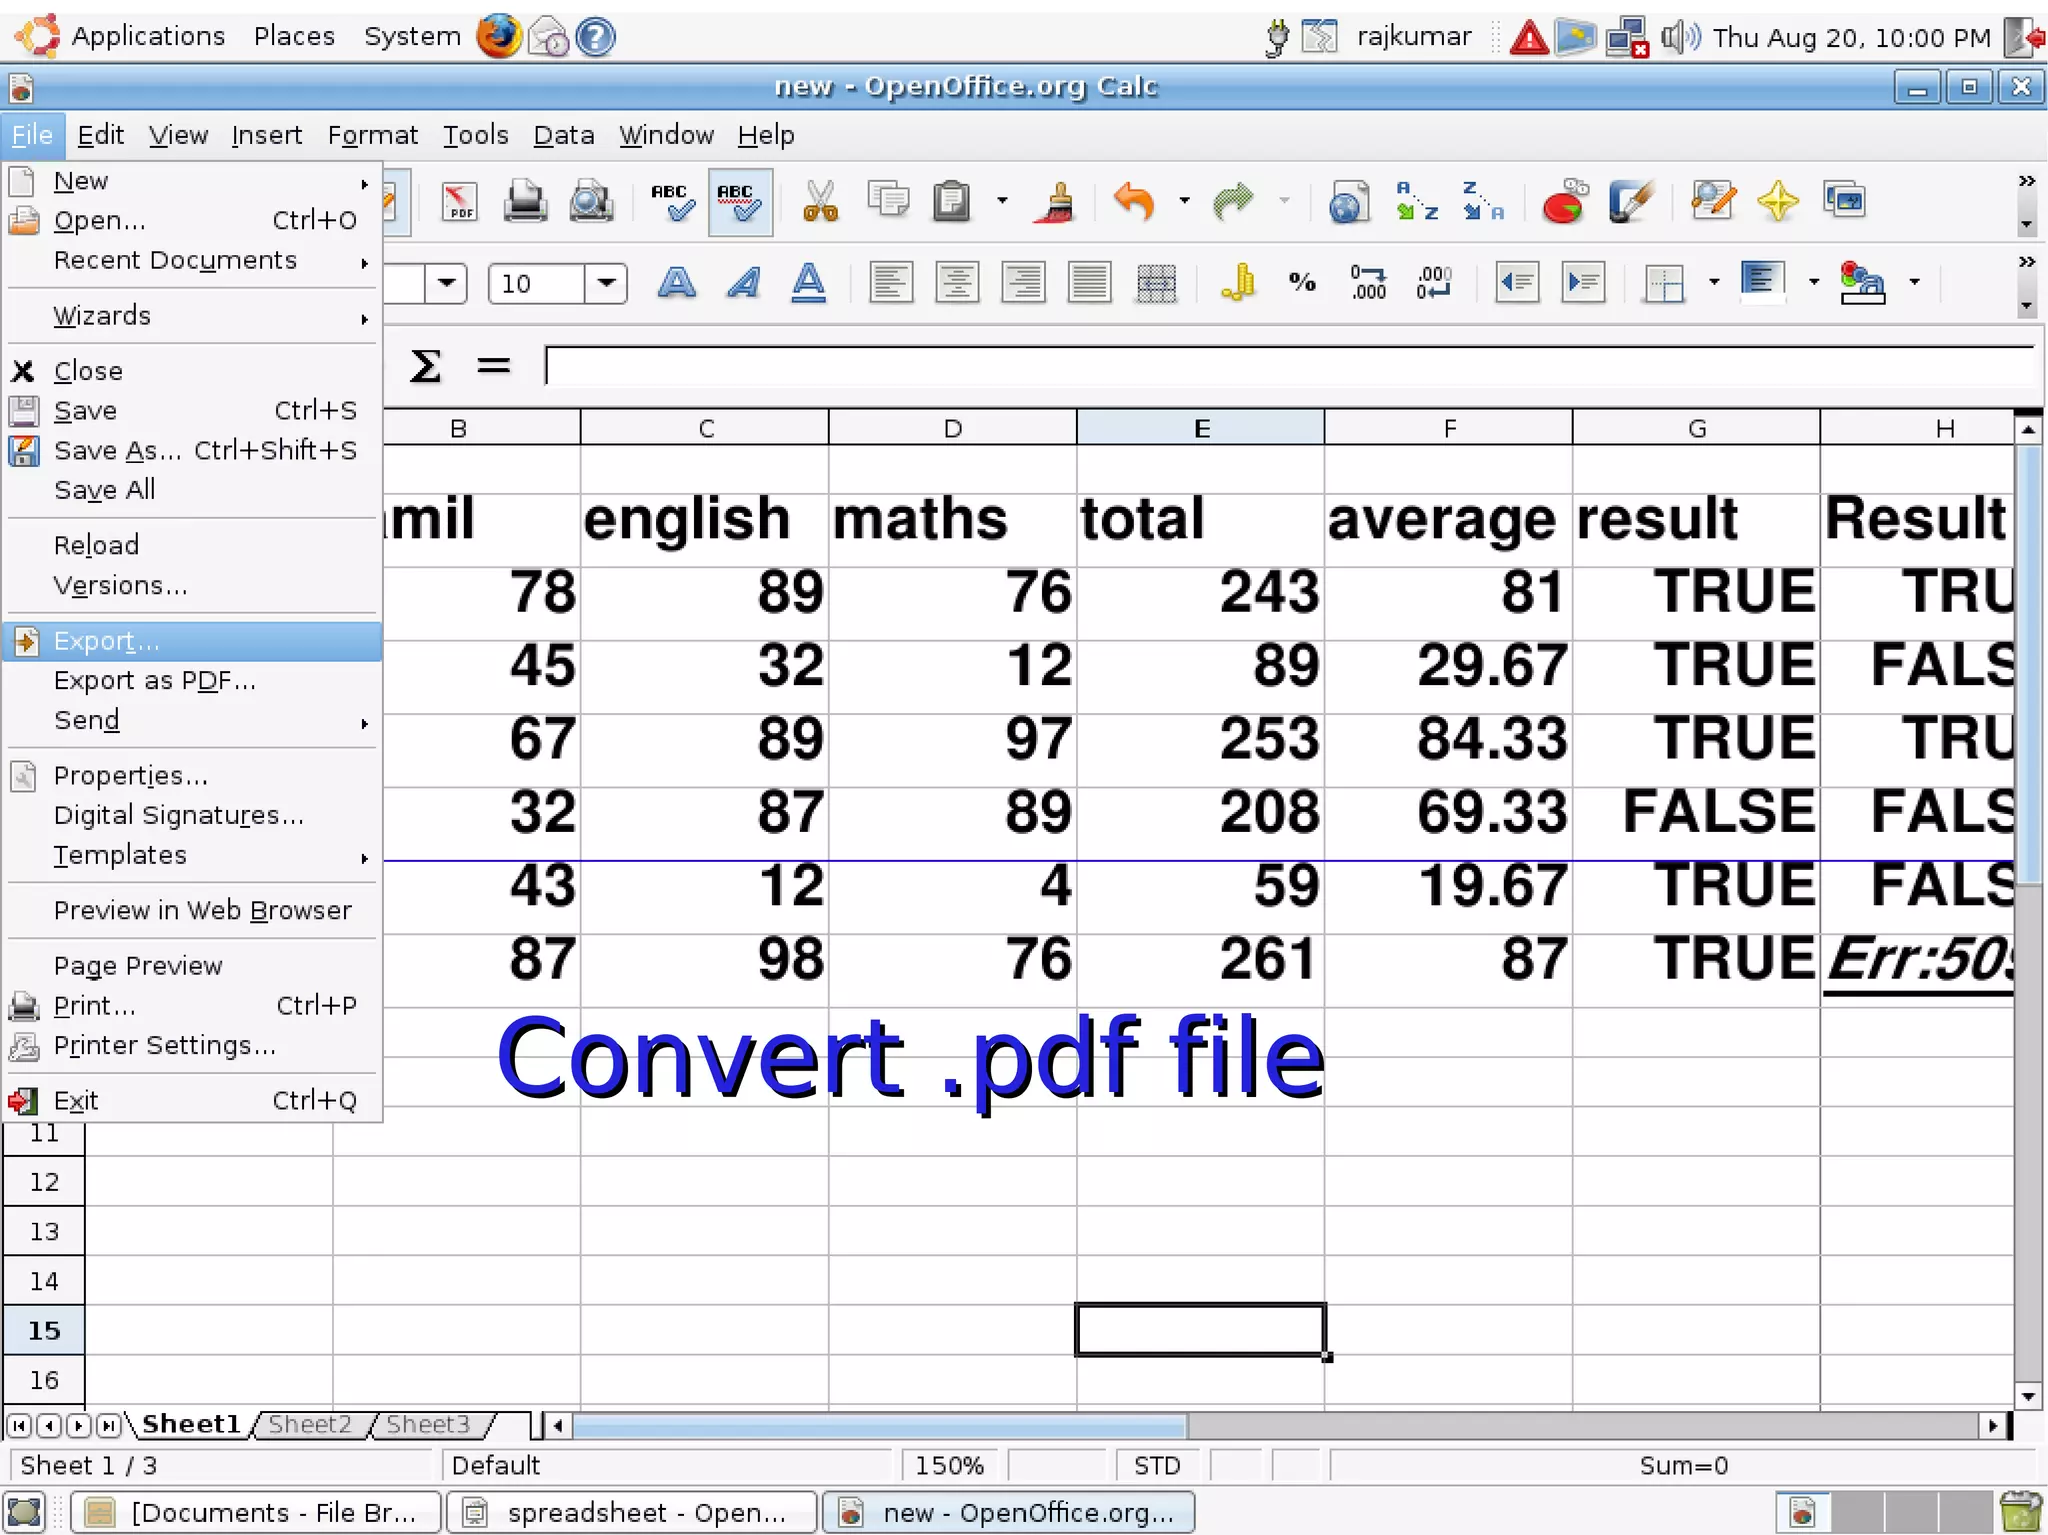This screenshot has height=1535, width=2048.
Task: Toggle Align Left icon
Action: tap(890, 284)
